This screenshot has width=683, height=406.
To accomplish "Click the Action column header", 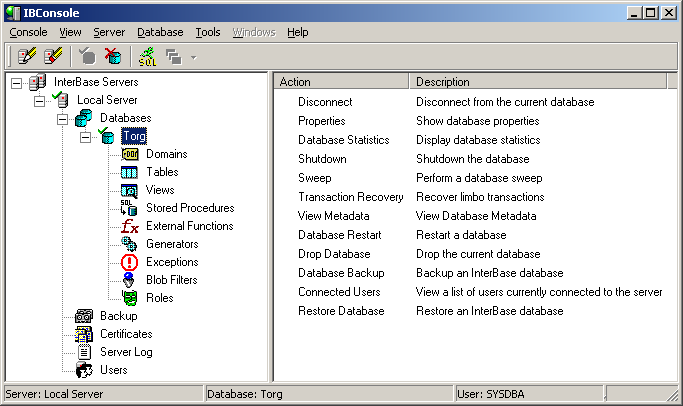I will tap(342, 82).
